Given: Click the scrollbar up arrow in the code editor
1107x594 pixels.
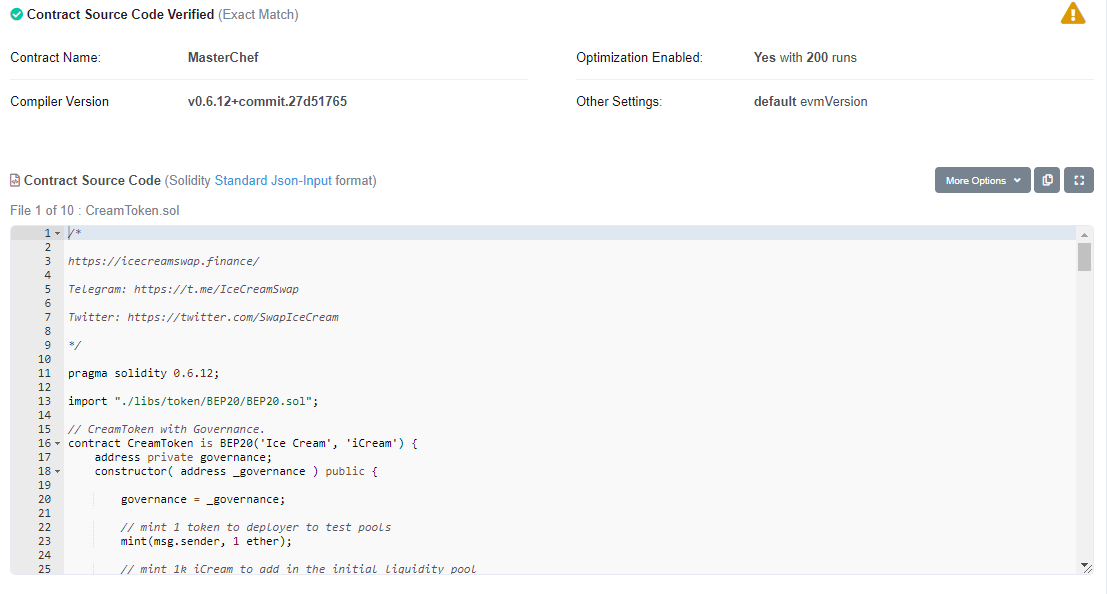Looking at the screenshot, I should click(x=1084, y=234).
